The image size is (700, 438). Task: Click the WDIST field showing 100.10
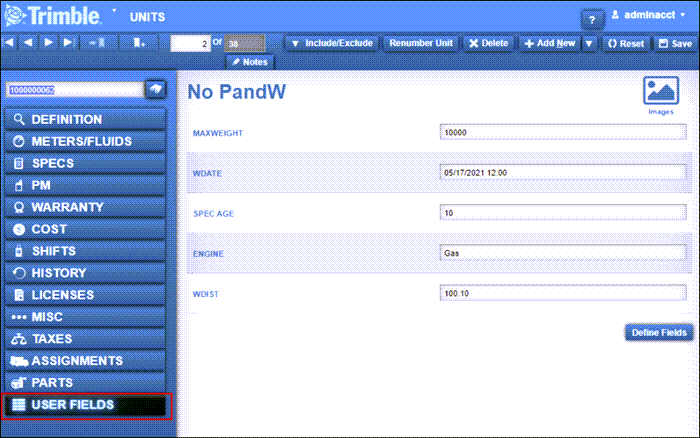[563, 293]
